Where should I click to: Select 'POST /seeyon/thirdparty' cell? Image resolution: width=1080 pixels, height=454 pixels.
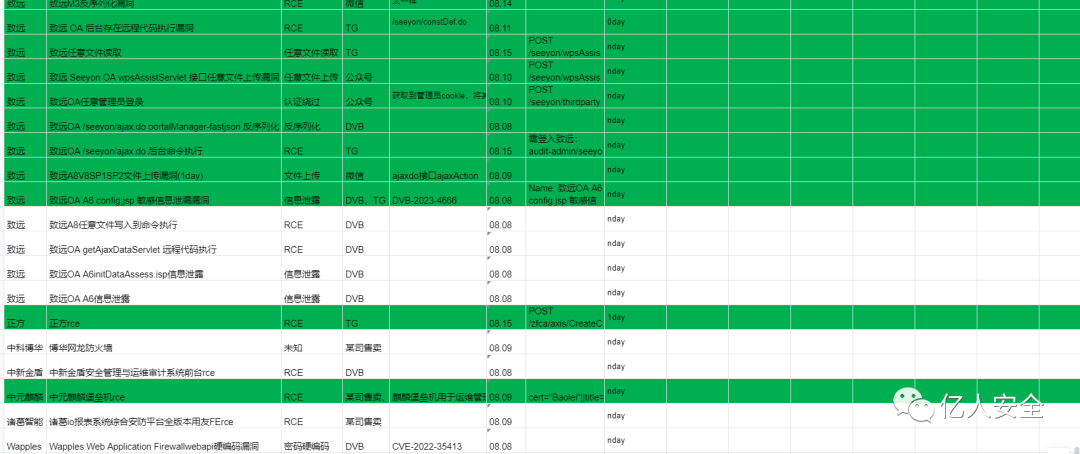point(565,96)
